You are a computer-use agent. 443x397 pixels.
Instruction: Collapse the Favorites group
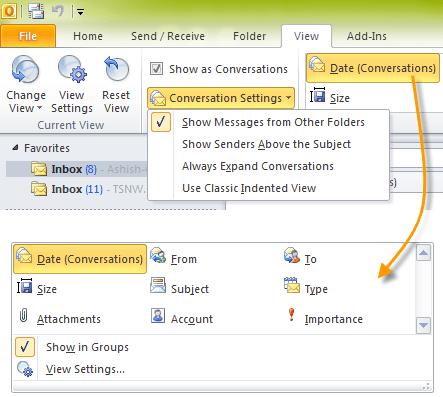15,147
